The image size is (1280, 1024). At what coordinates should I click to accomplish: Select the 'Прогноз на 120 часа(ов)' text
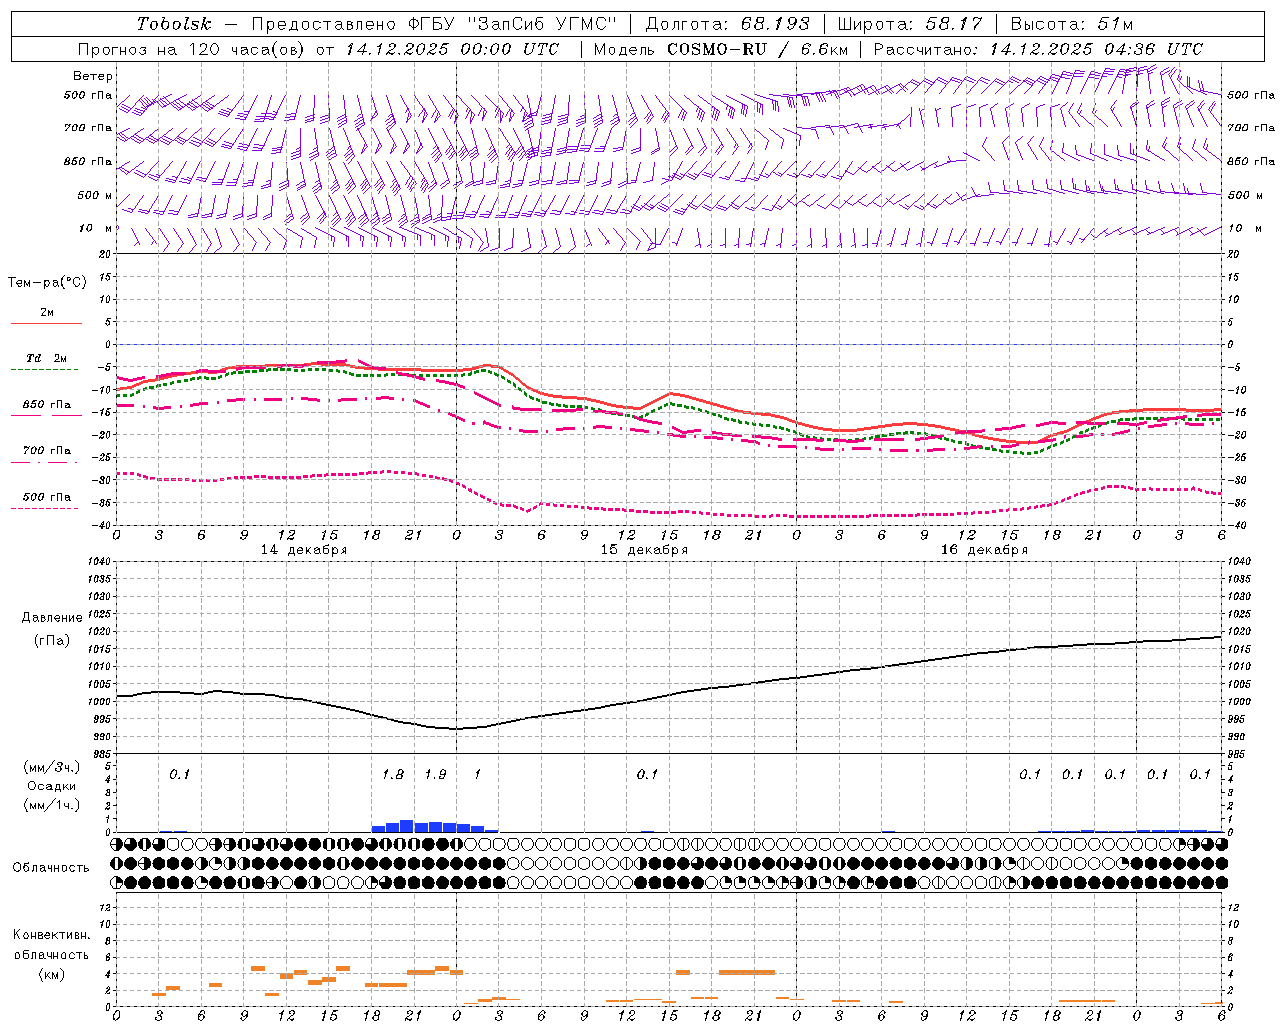tap(192, 49)
